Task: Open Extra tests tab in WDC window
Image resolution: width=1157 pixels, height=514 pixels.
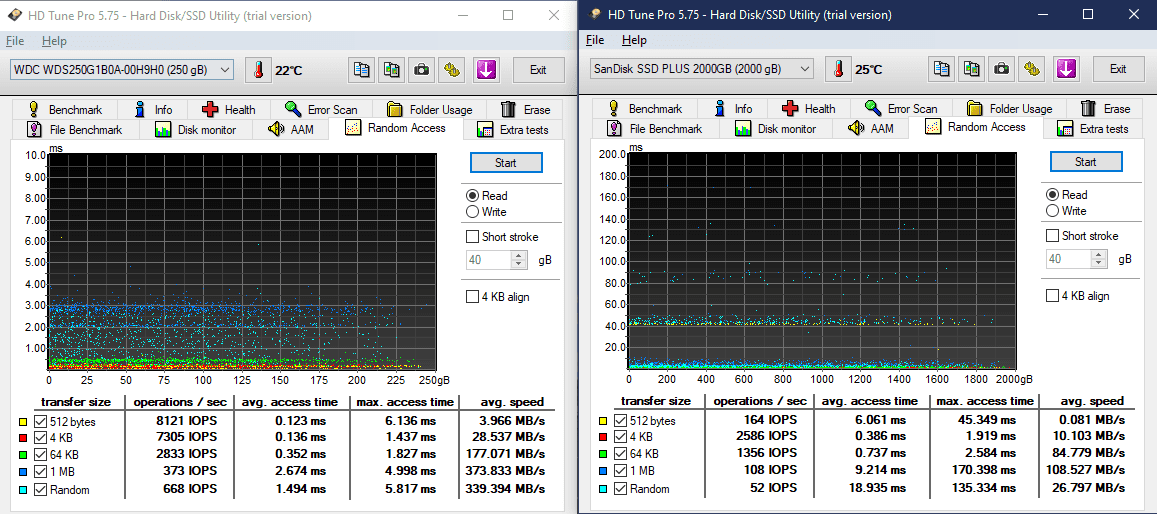Action: 513,130
